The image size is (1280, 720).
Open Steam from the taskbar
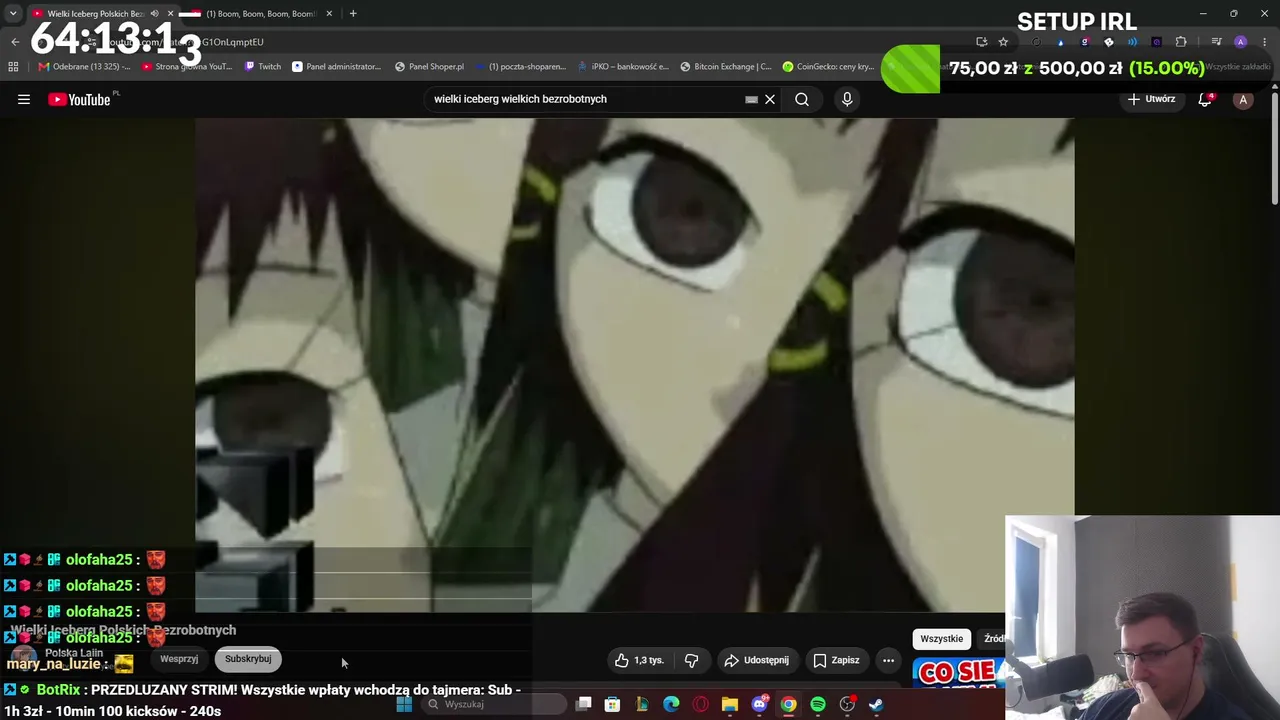pyautogui.click(x=876, y=704)
